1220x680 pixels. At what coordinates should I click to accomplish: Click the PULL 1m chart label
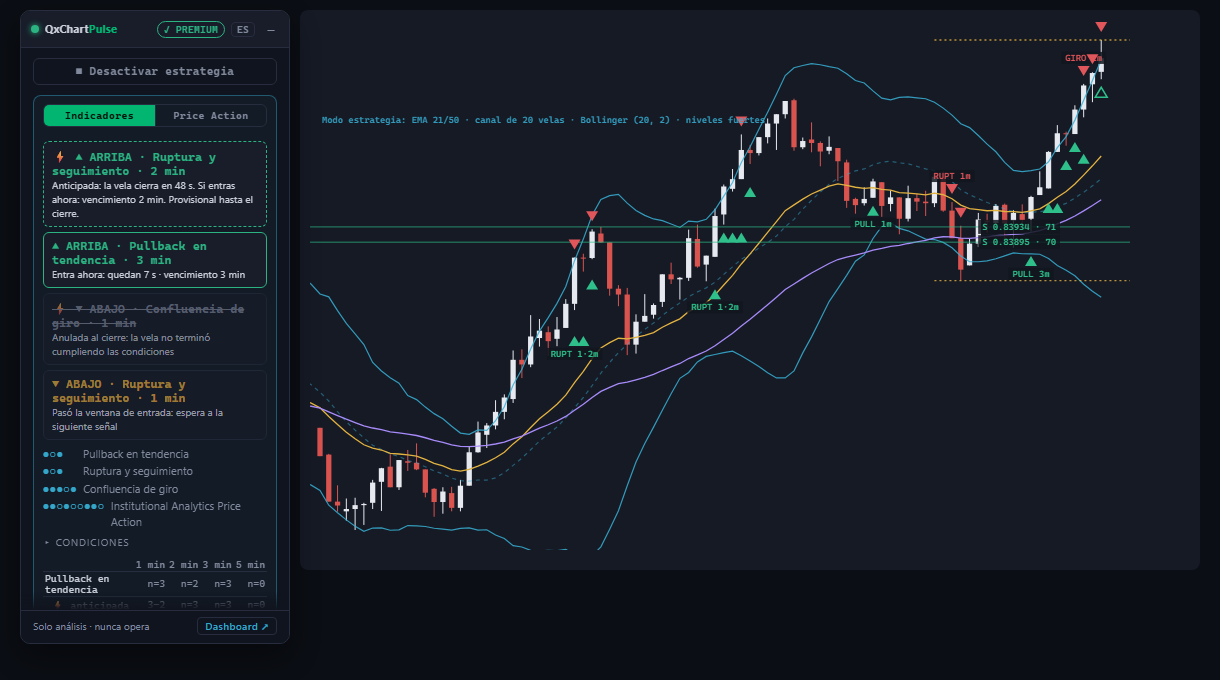[873, 224]
